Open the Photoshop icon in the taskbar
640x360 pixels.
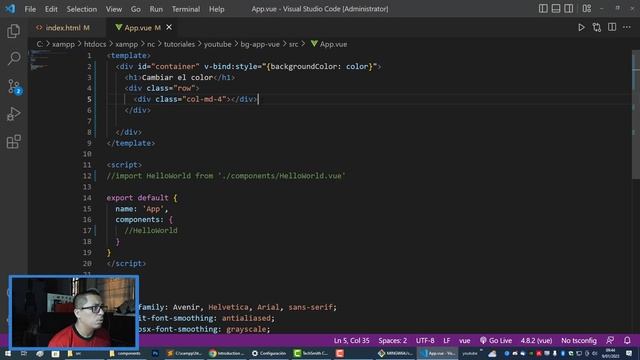pos(155,353)
